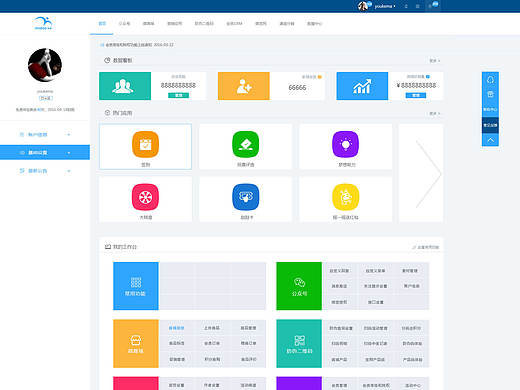Open More link in data overview section
Viewport: 520px width, 390px height.
tap(435, 61)
